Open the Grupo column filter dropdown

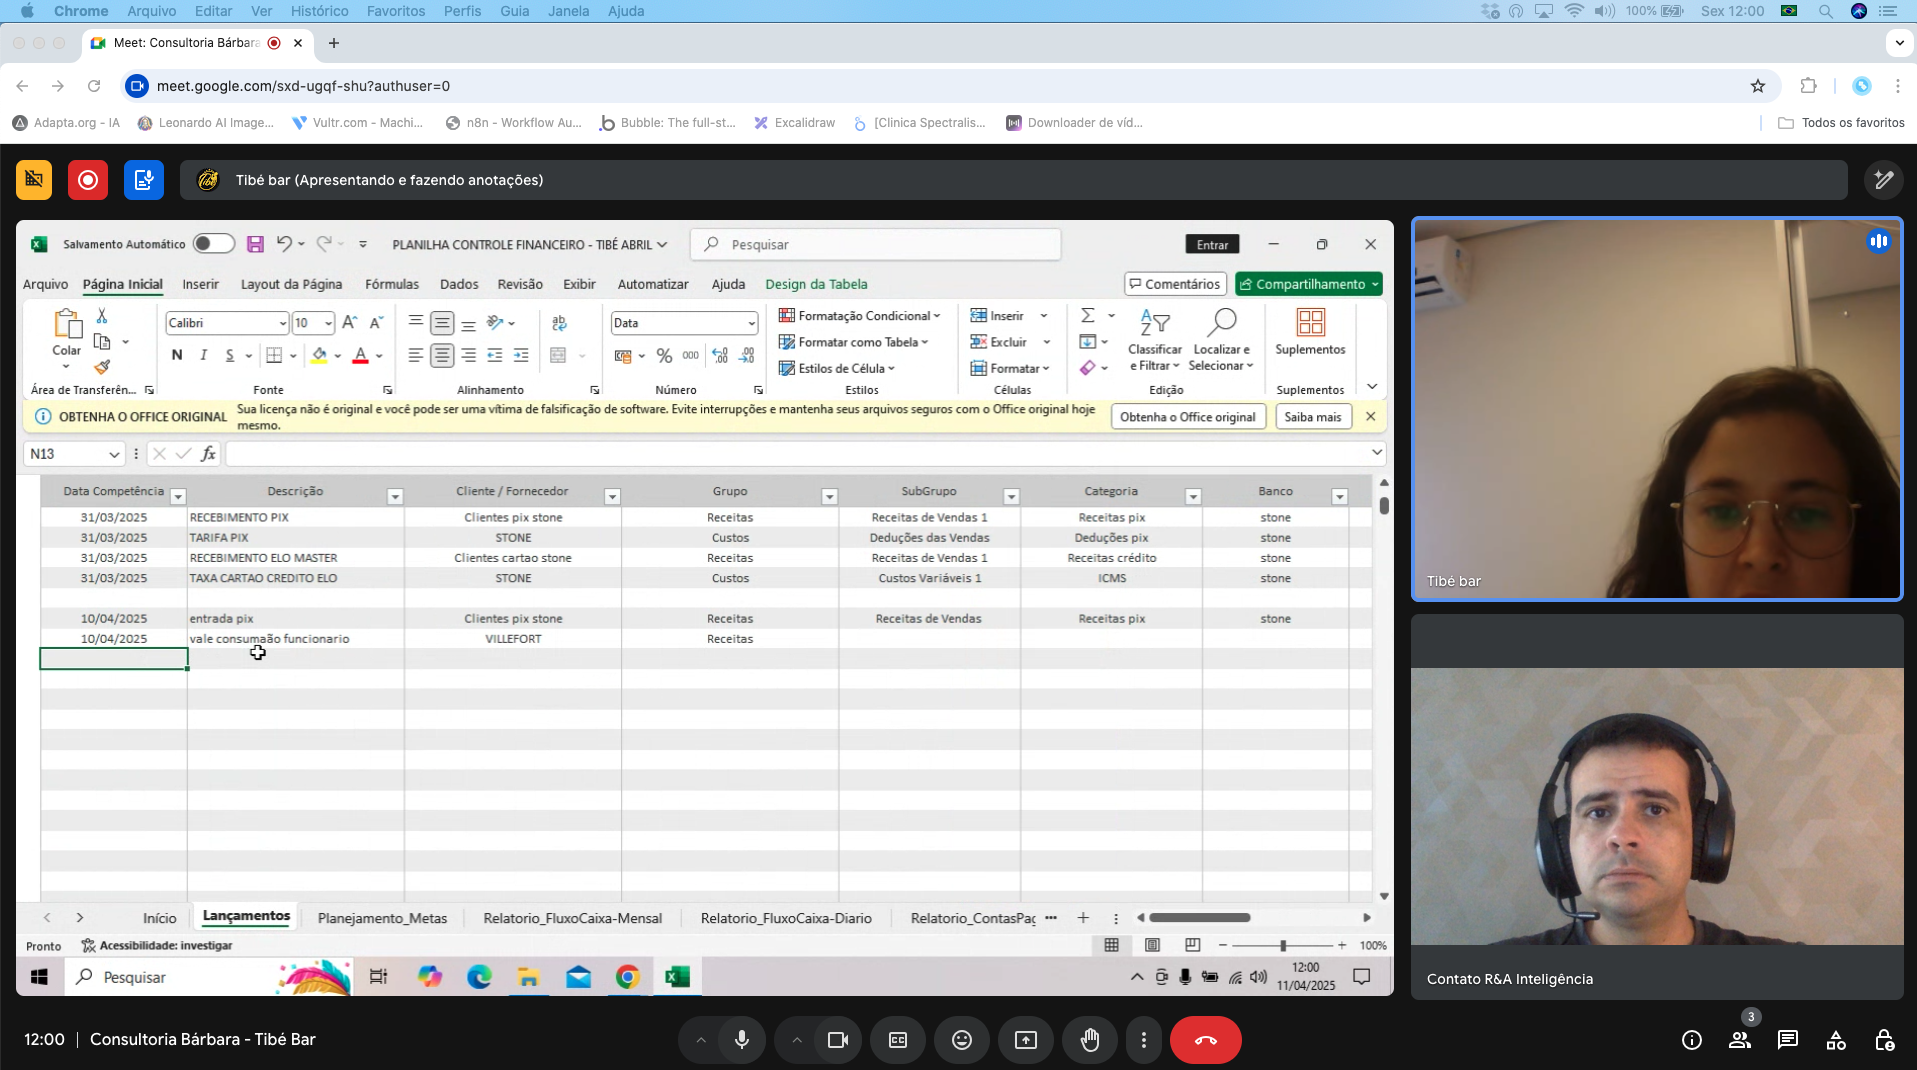pyautogui.click(x=829, y=497)
